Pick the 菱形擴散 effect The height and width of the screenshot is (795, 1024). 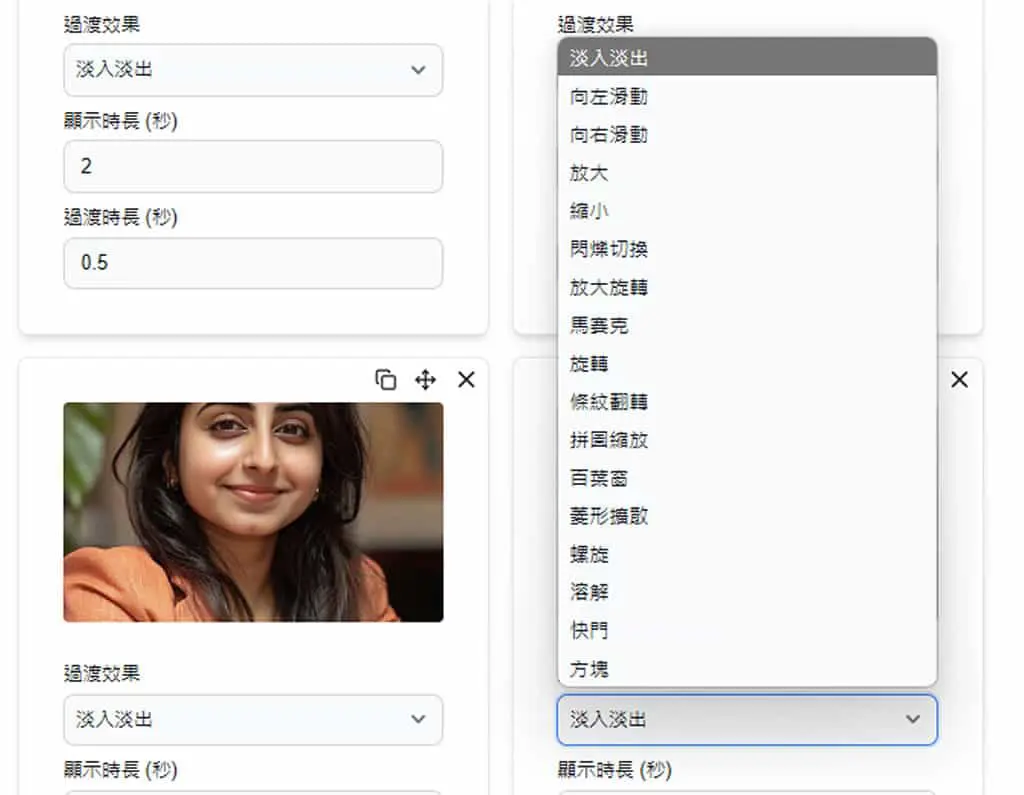(x=747, y=516)
